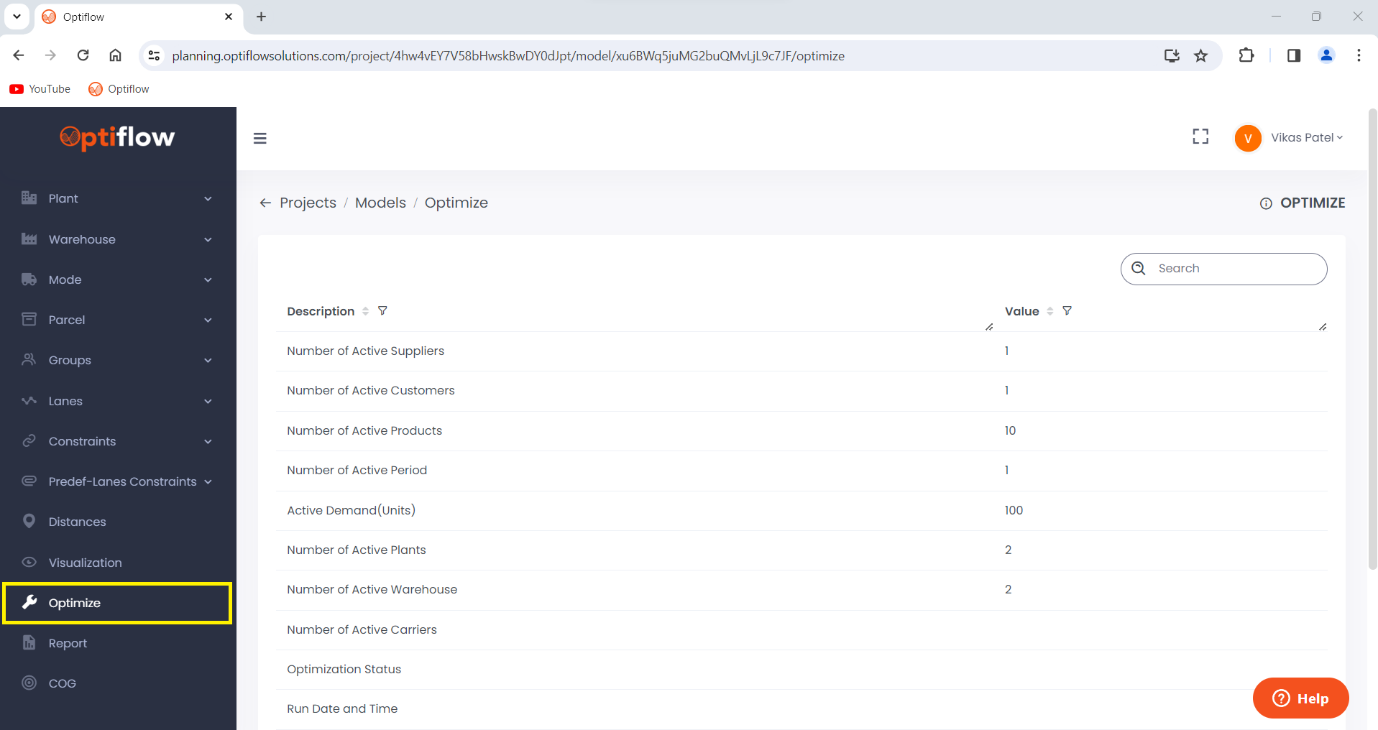
Task: Click inside the Search field
Action: [1223, 268]
